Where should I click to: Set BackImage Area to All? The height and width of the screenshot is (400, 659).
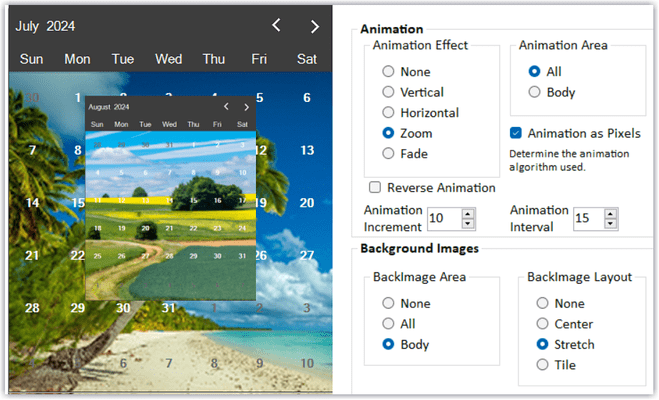coord(388,324)
